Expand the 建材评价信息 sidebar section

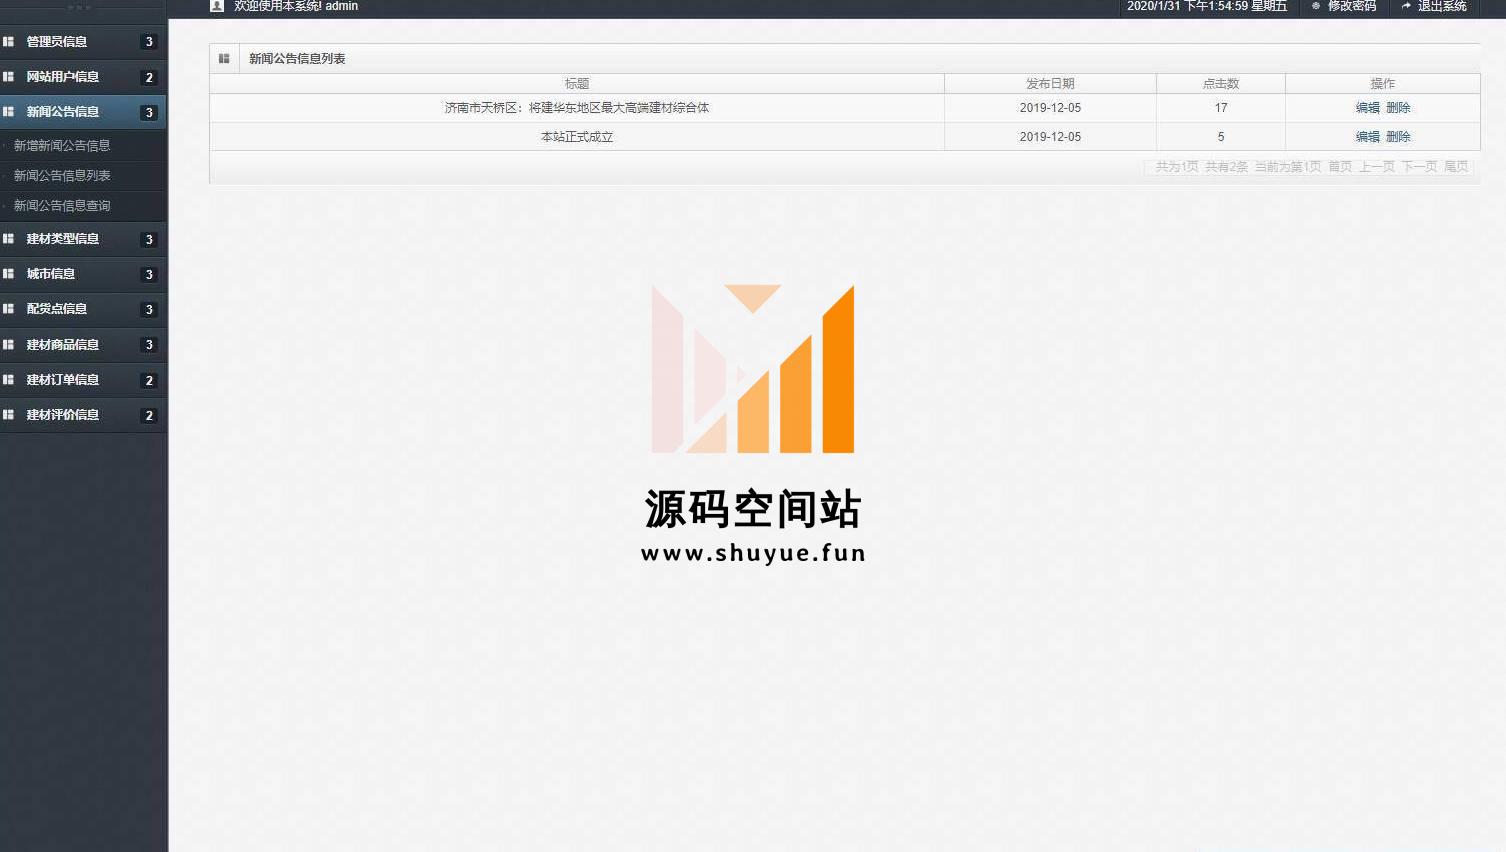pos(83,415)
